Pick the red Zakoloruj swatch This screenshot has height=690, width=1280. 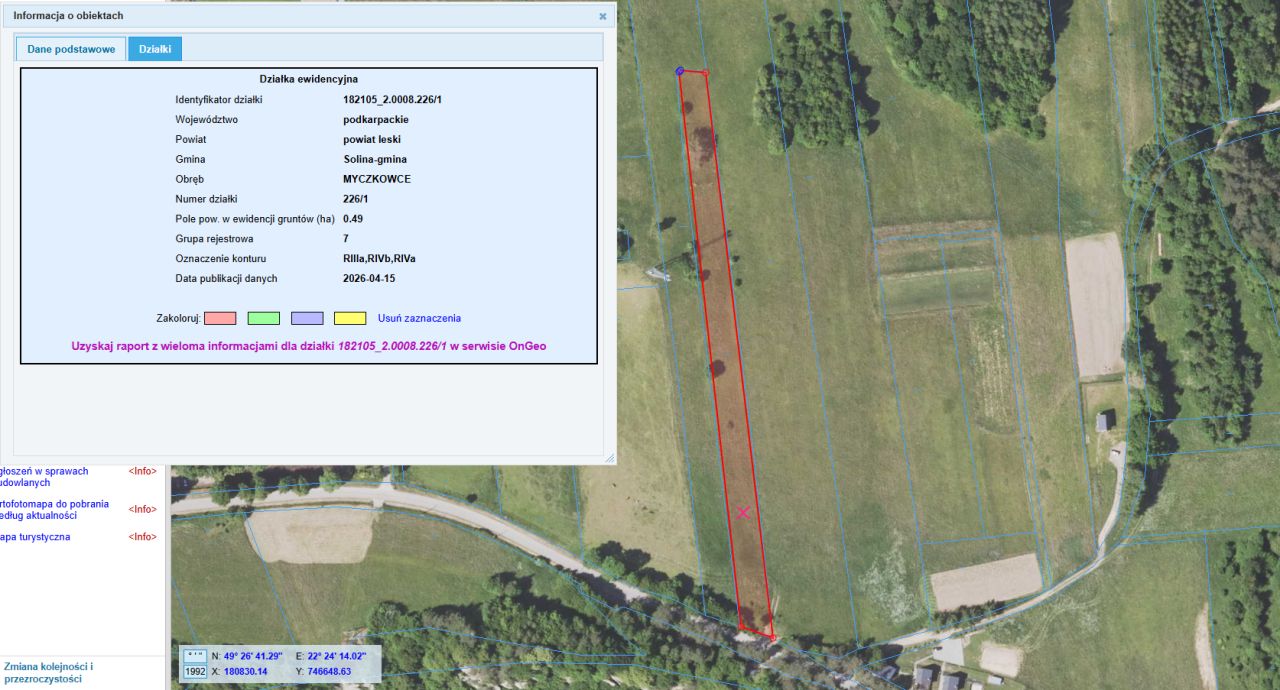point(220,318)
